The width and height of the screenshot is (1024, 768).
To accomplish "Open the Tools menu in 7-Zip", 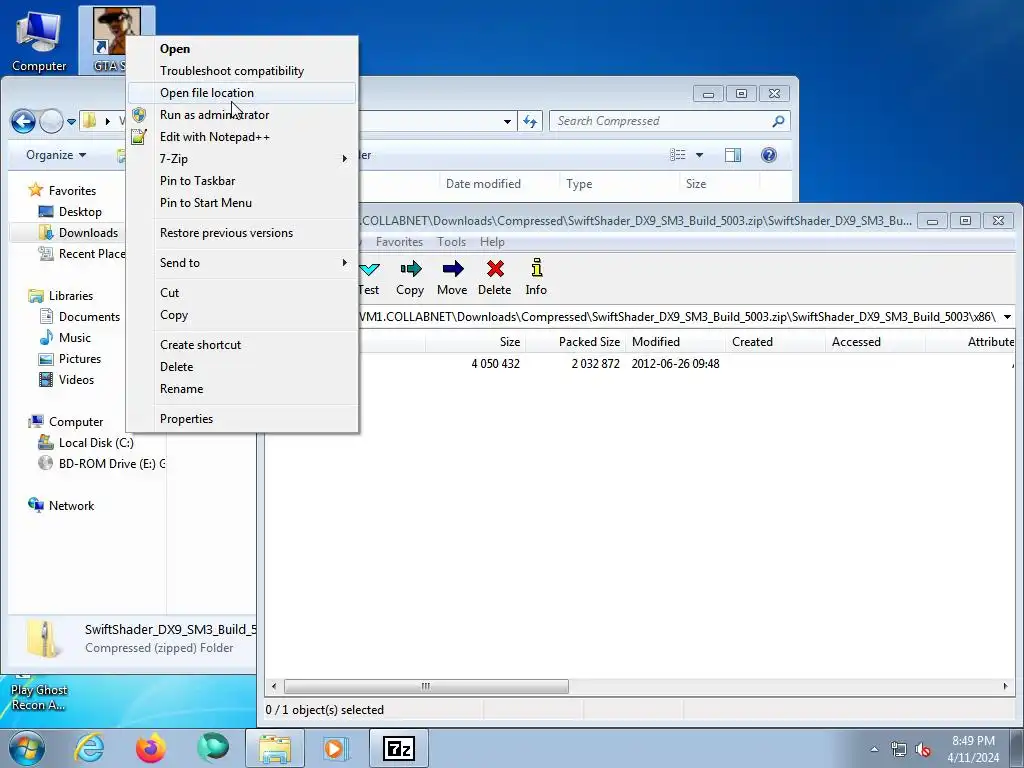I will pos(451,242).
